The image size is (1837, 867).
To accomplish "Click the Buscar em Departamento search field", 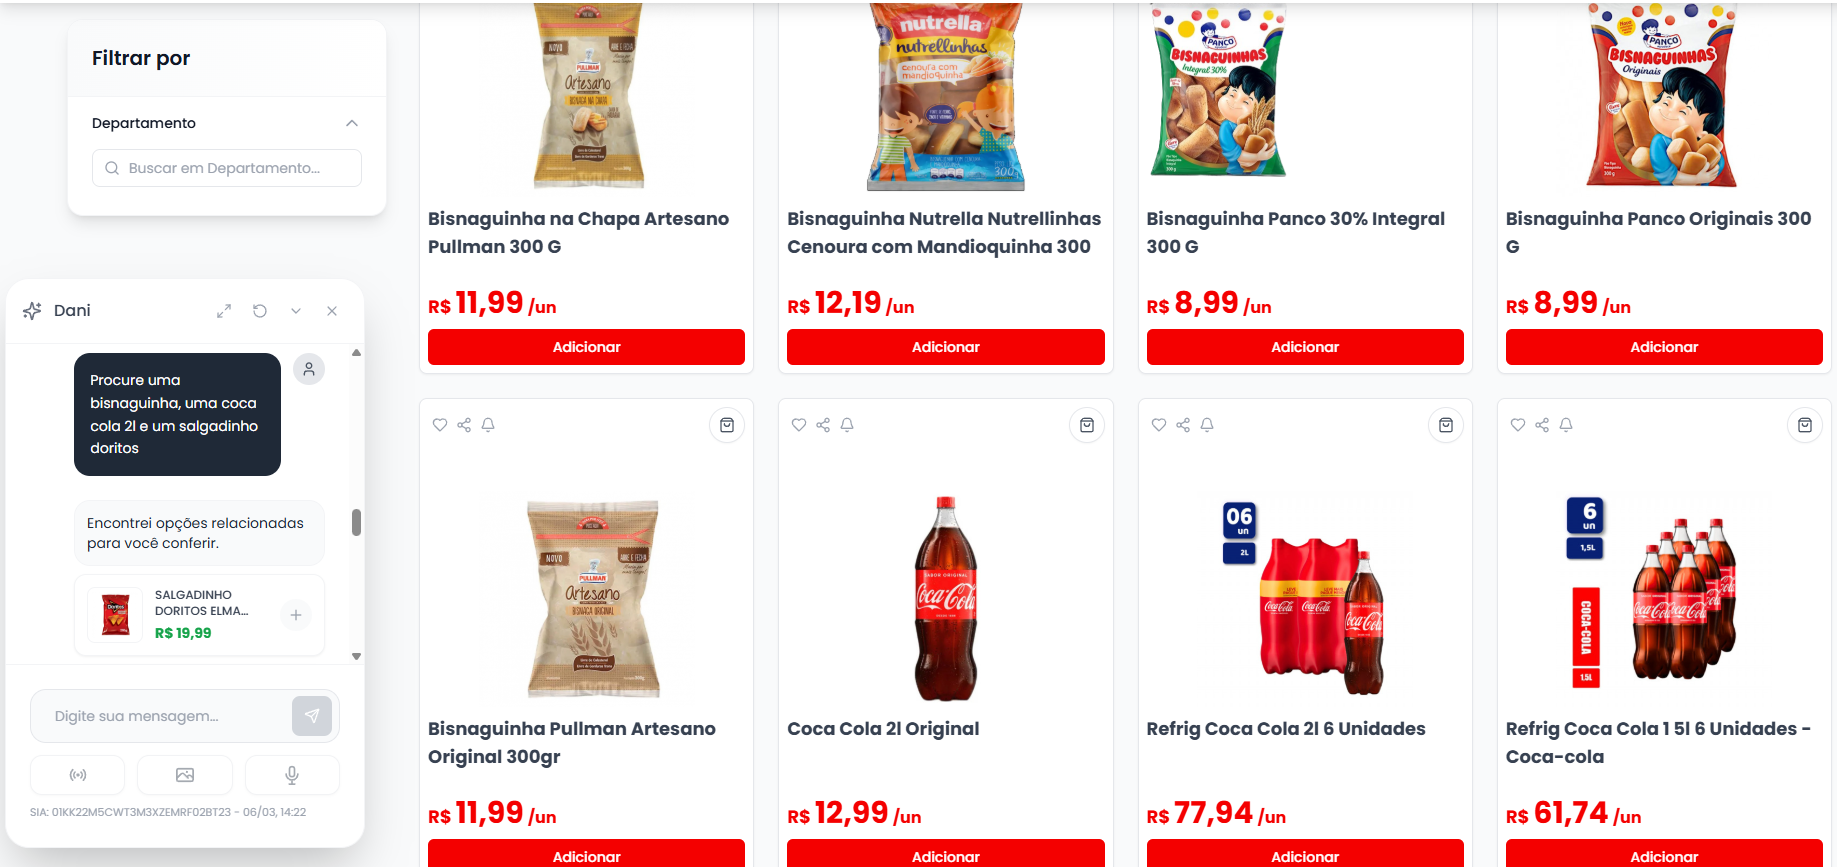I will 227,168.
